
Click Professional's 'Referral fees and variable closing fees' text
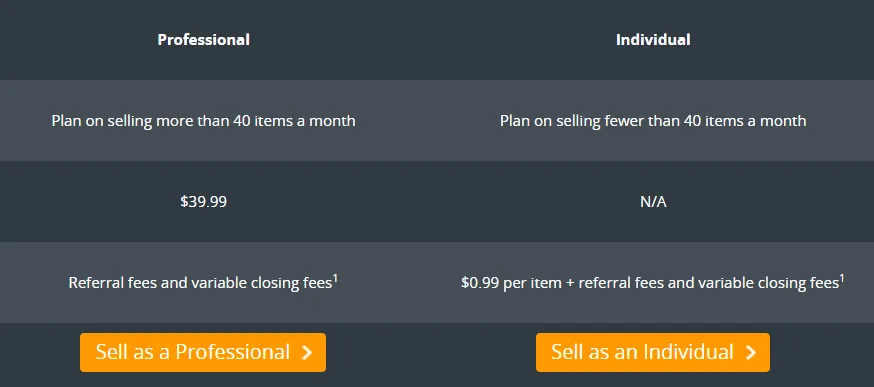(x=200, y=283)
